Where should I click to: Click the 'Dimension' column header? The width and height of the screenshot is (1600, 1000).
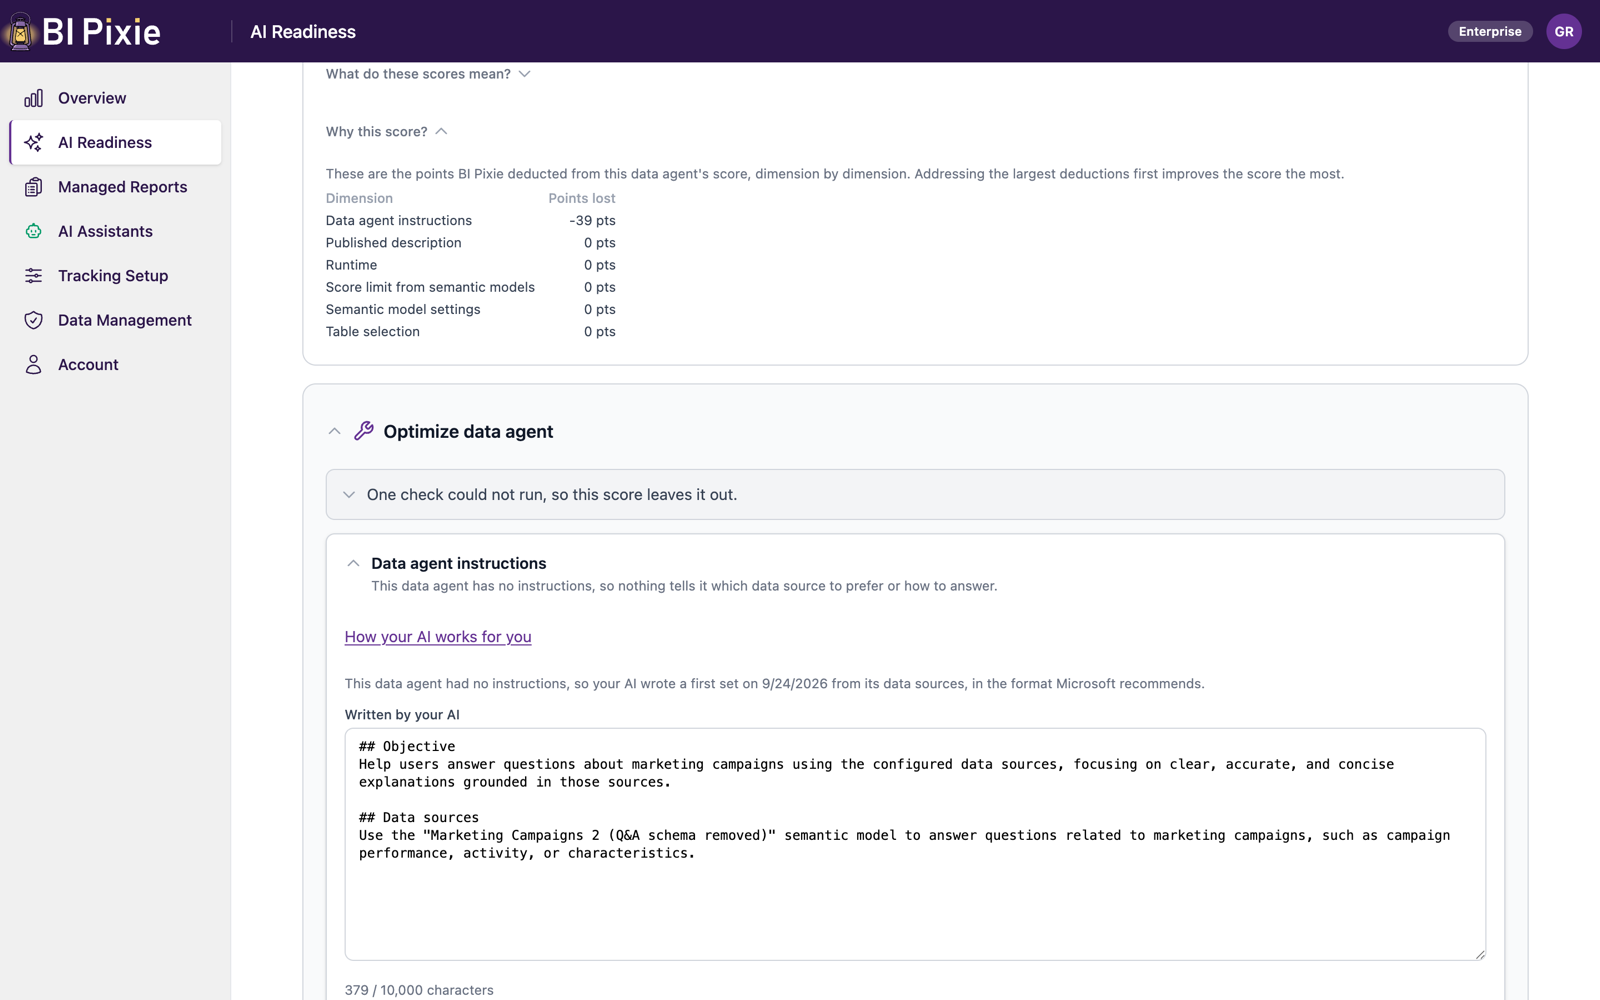pyautogui.click(x=359, y=198)
